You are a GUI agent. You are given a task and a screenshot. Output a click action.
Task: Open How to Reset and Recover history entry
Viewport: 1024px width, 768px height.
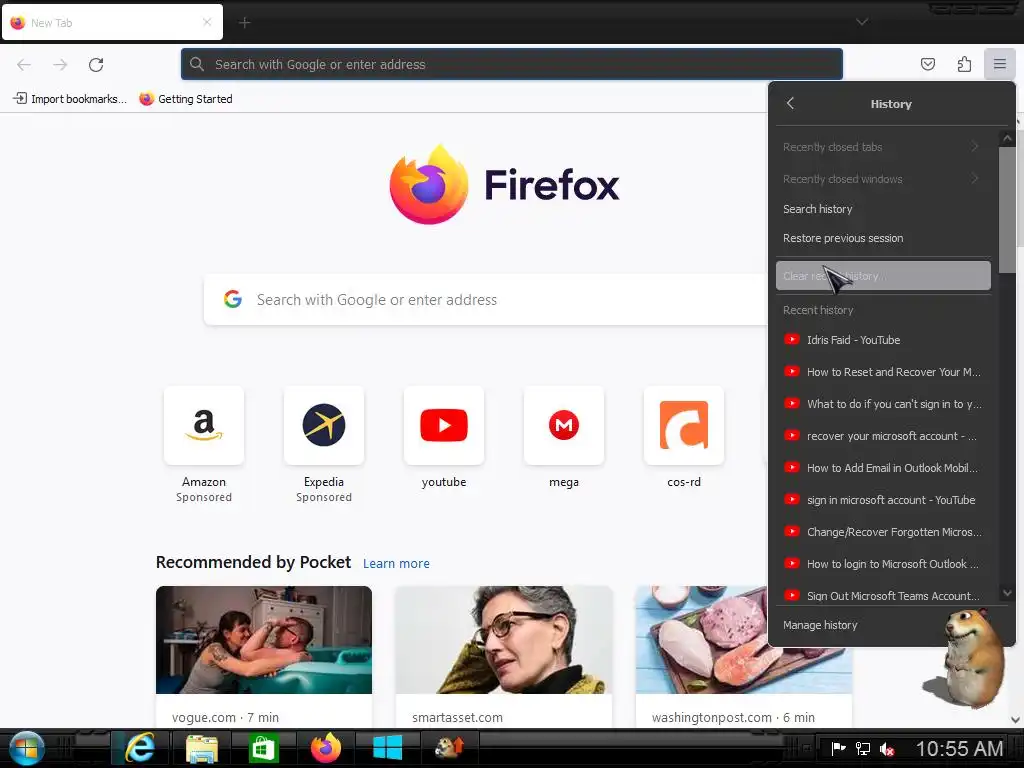(883, 372)
